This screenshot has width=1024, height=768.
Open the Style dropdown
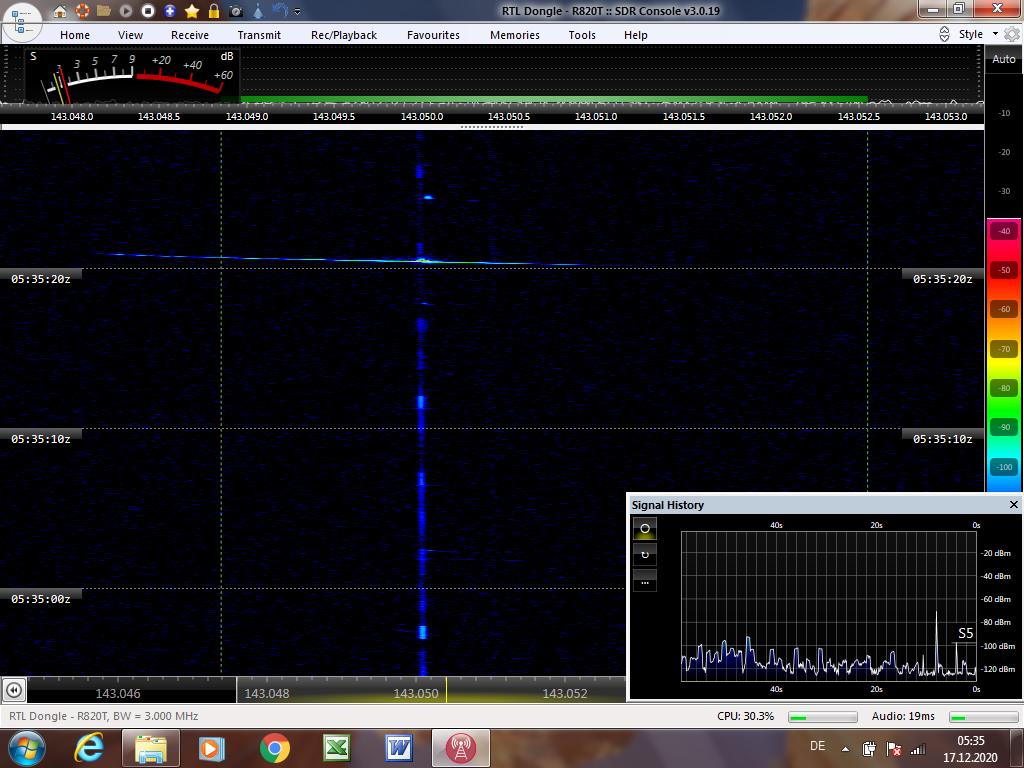[978, 34]
